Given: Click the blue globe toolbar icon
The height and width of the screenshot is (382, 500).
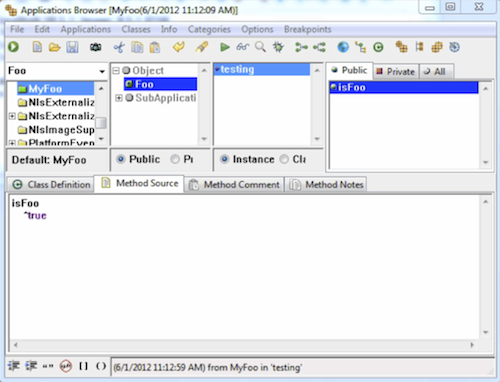Looking at the screenshot, I should [343, 47].
